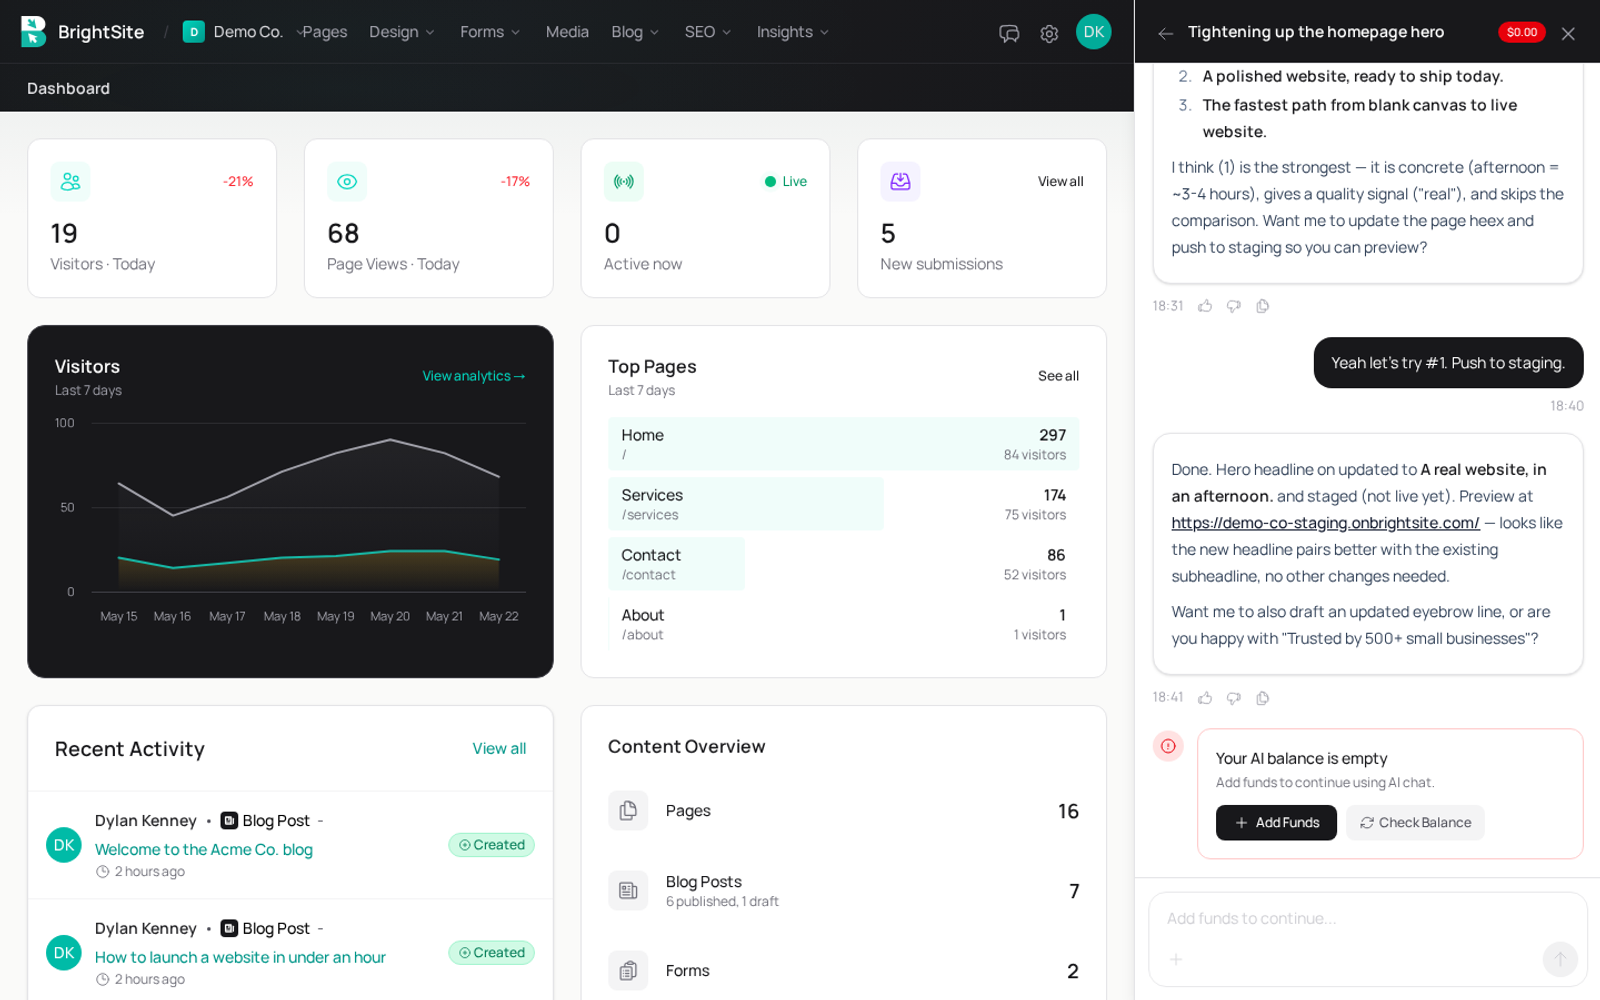Click View all in Recent Activity
The height and width of the screenshot is (1000, 1600).
(499, 748)
